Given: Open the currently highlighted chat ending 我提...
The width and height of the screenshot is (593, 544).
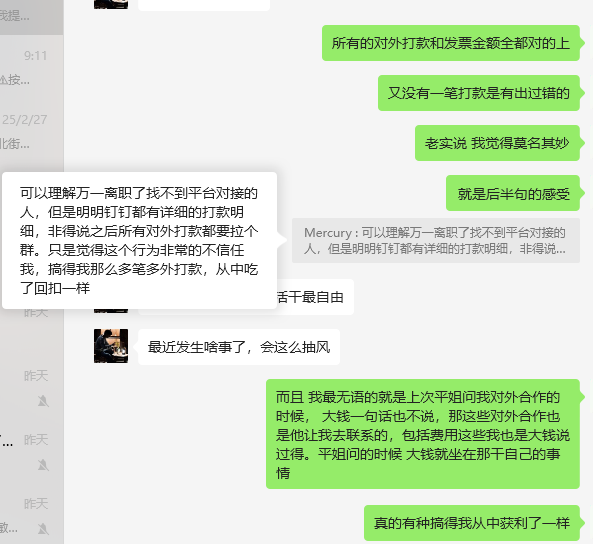Looking at the screenshot, I should tap(32, 17).
